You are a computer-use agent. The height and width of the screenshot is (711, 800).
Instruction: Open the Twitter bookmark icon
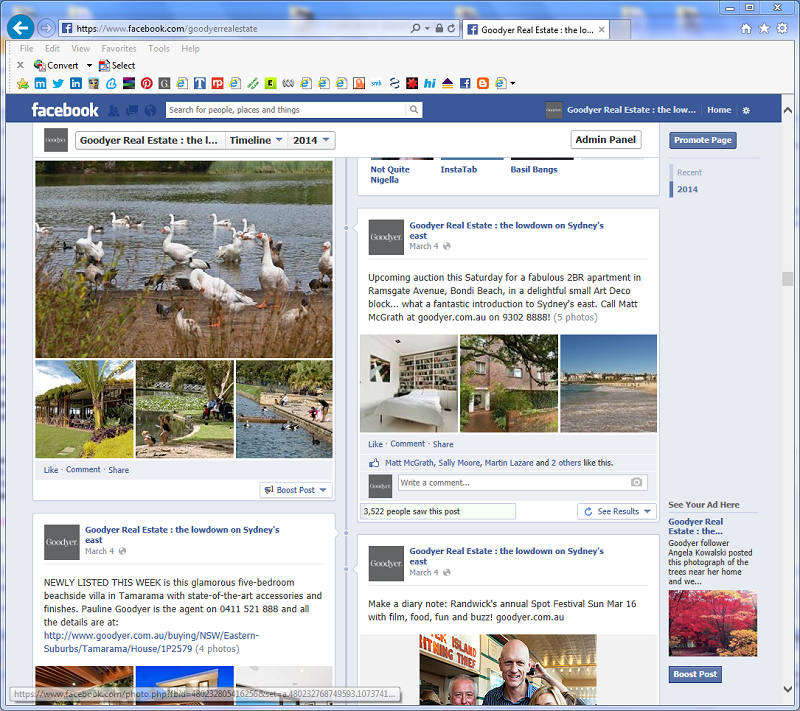point(58,83)
